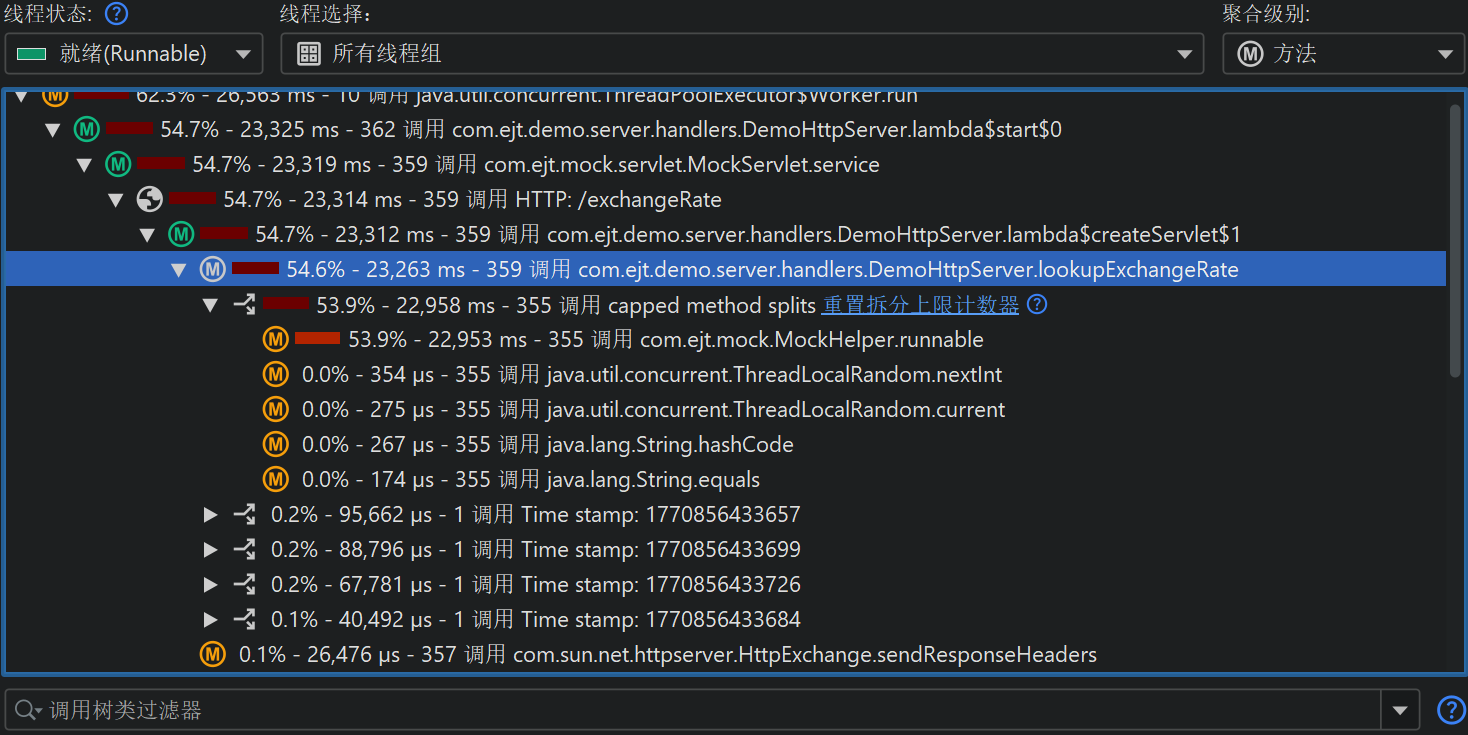Expand Time stamp 1770856433684 node
The height and width of the screenshot is (735, 1468).
coord(211,619)
